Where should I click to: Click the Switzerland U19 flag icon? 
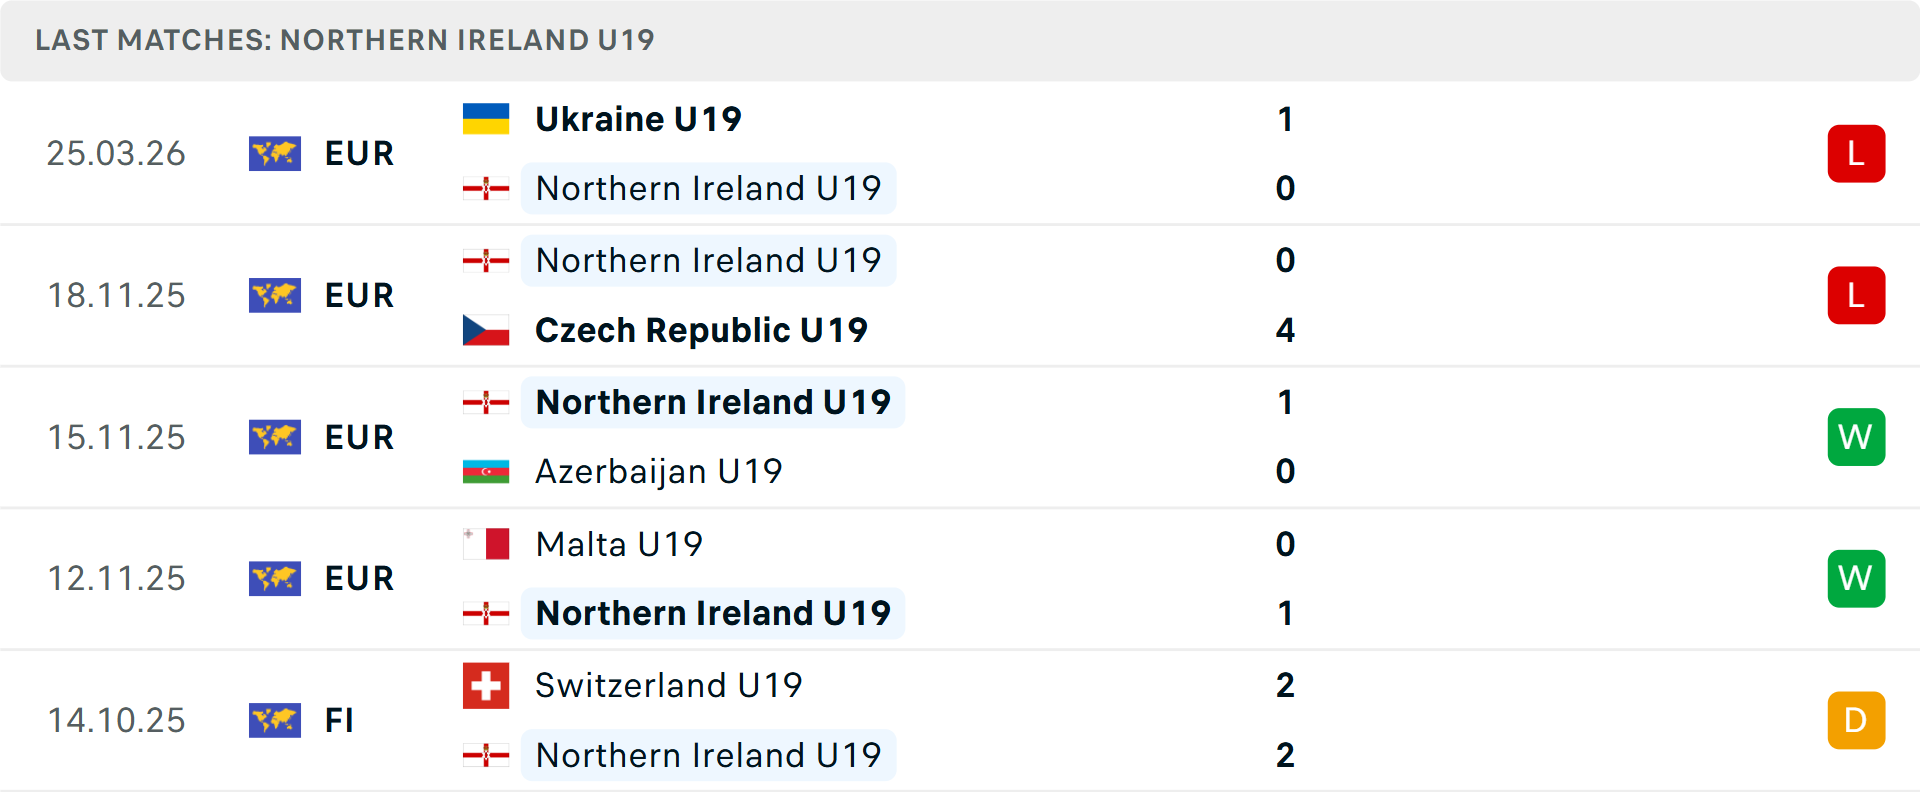pyautogui.click(x=486, y=686)
